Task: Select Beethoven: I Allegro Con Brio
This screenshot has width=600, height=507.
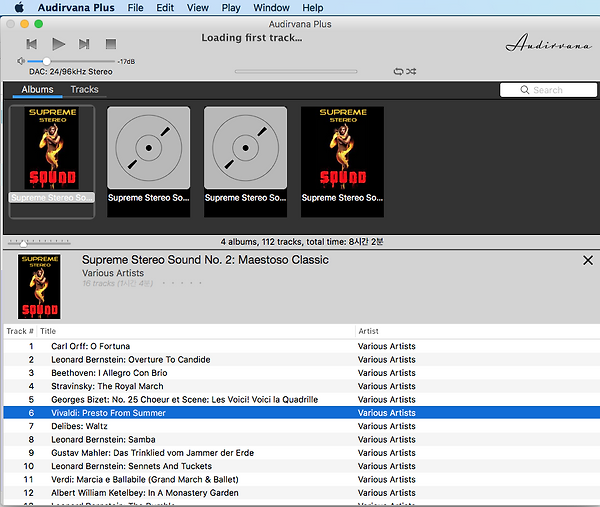Action: pos(302,373)
